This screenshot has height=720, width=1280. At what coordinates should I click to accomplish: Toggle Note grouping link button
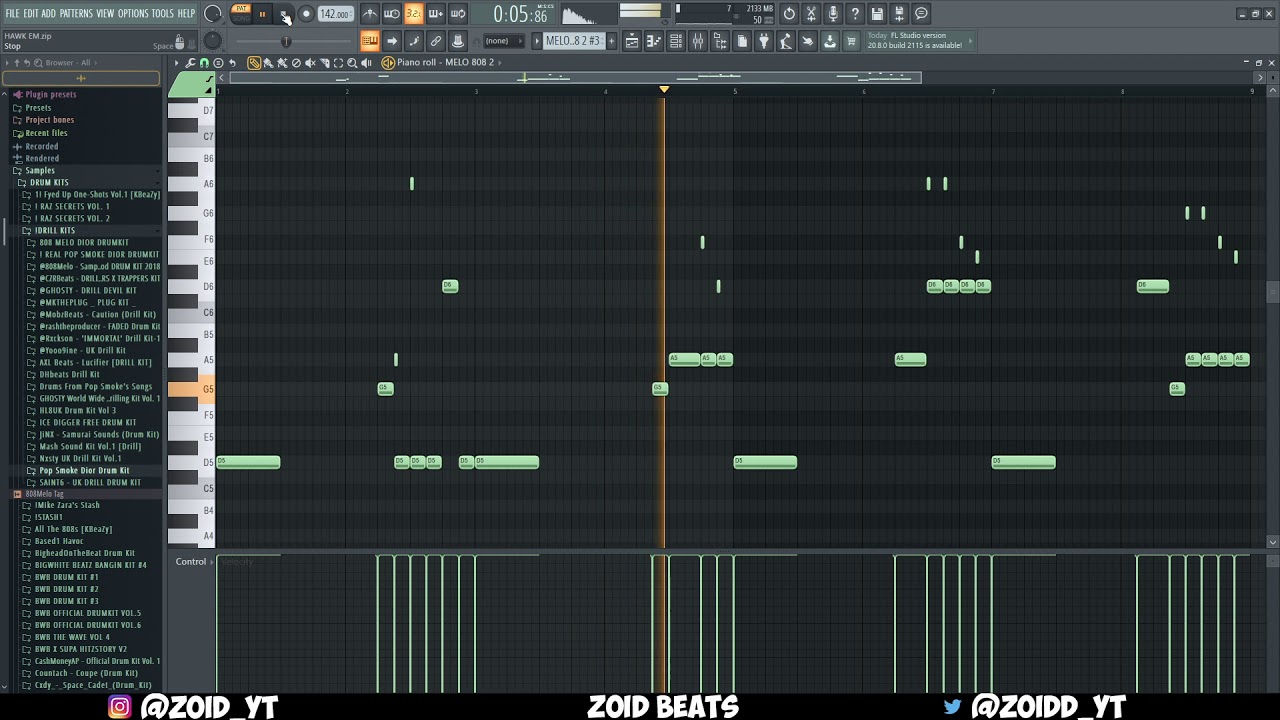point(435,41)
